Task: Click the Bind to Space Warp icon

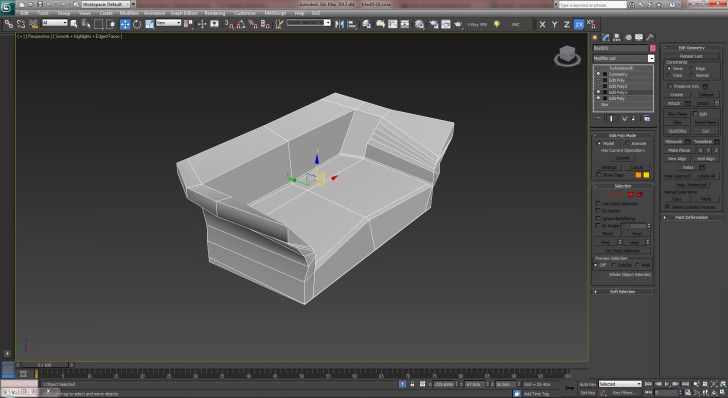Action: click(x=33, y=24)
